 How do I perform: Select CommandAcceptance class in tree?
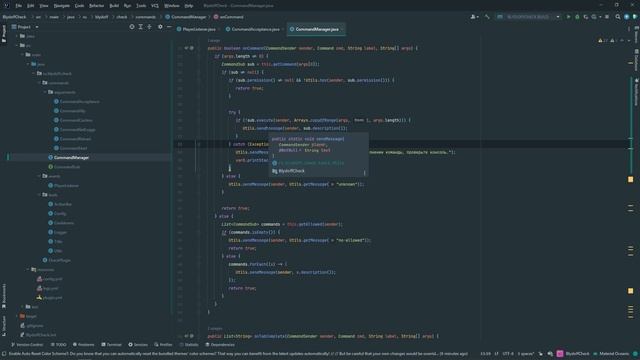tap(80, 102)
